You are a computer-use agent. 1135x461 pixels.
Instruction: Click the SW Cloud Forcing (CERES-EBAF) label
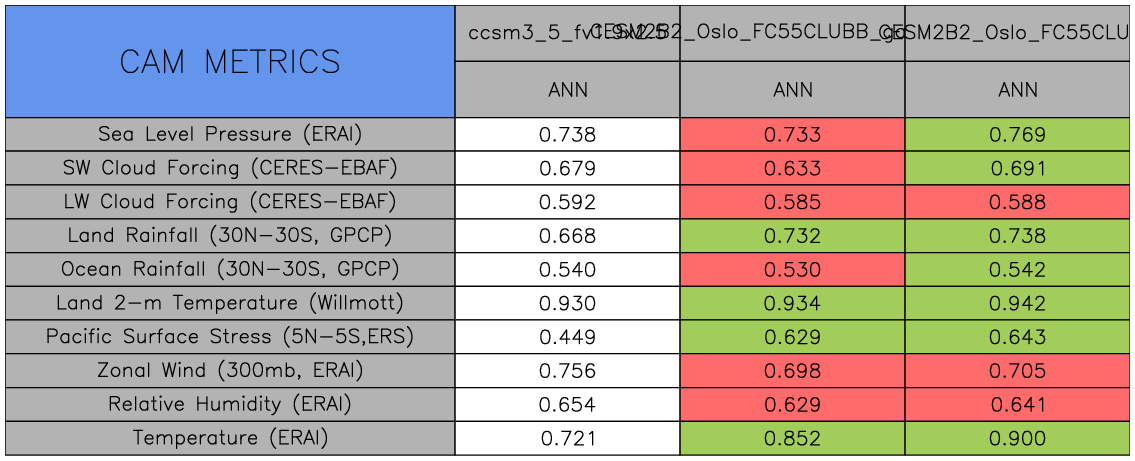pyautogui.click(x=230, y=168)
